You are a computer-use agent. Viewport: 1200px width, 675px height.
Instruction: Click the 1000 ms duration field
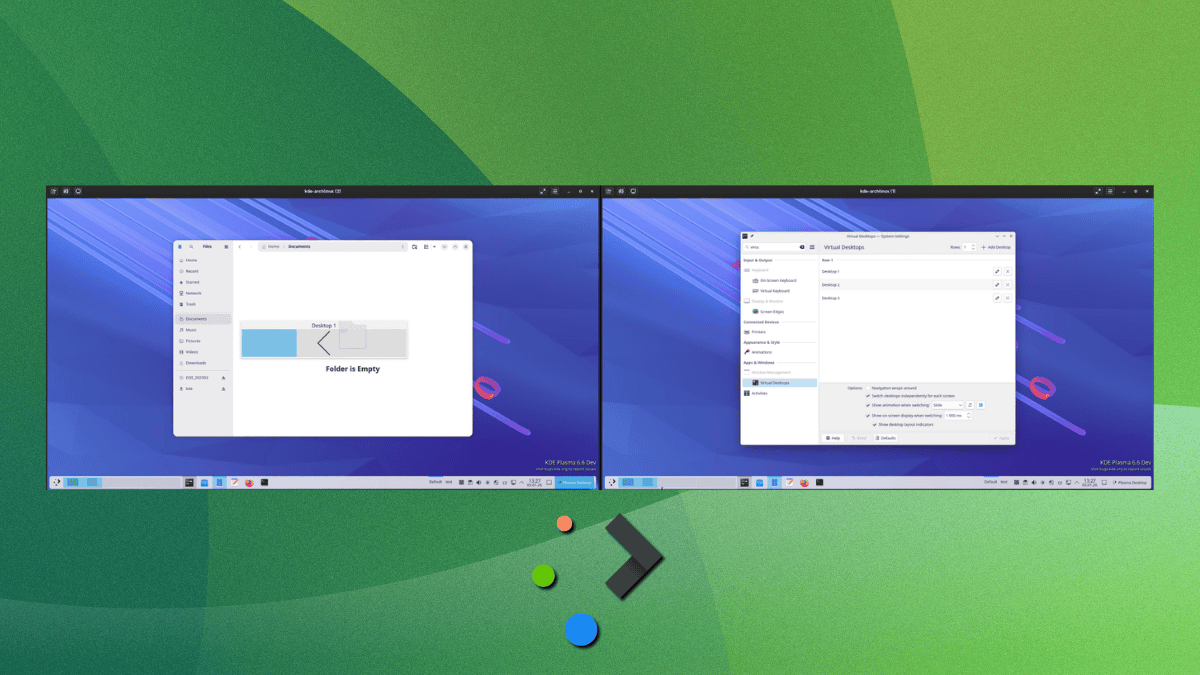click(953, 415)
